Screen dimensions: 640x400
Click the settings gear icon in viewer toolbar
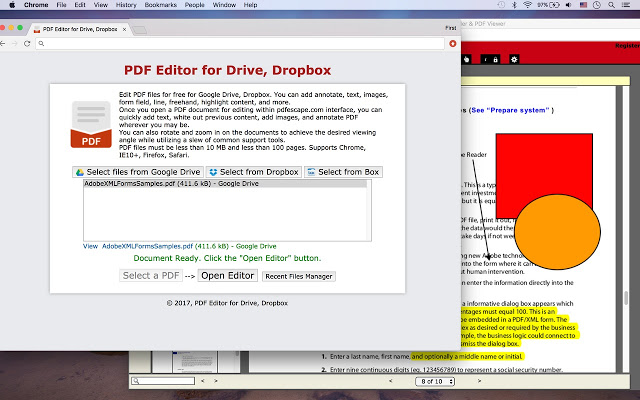click(x=514, y=59)
